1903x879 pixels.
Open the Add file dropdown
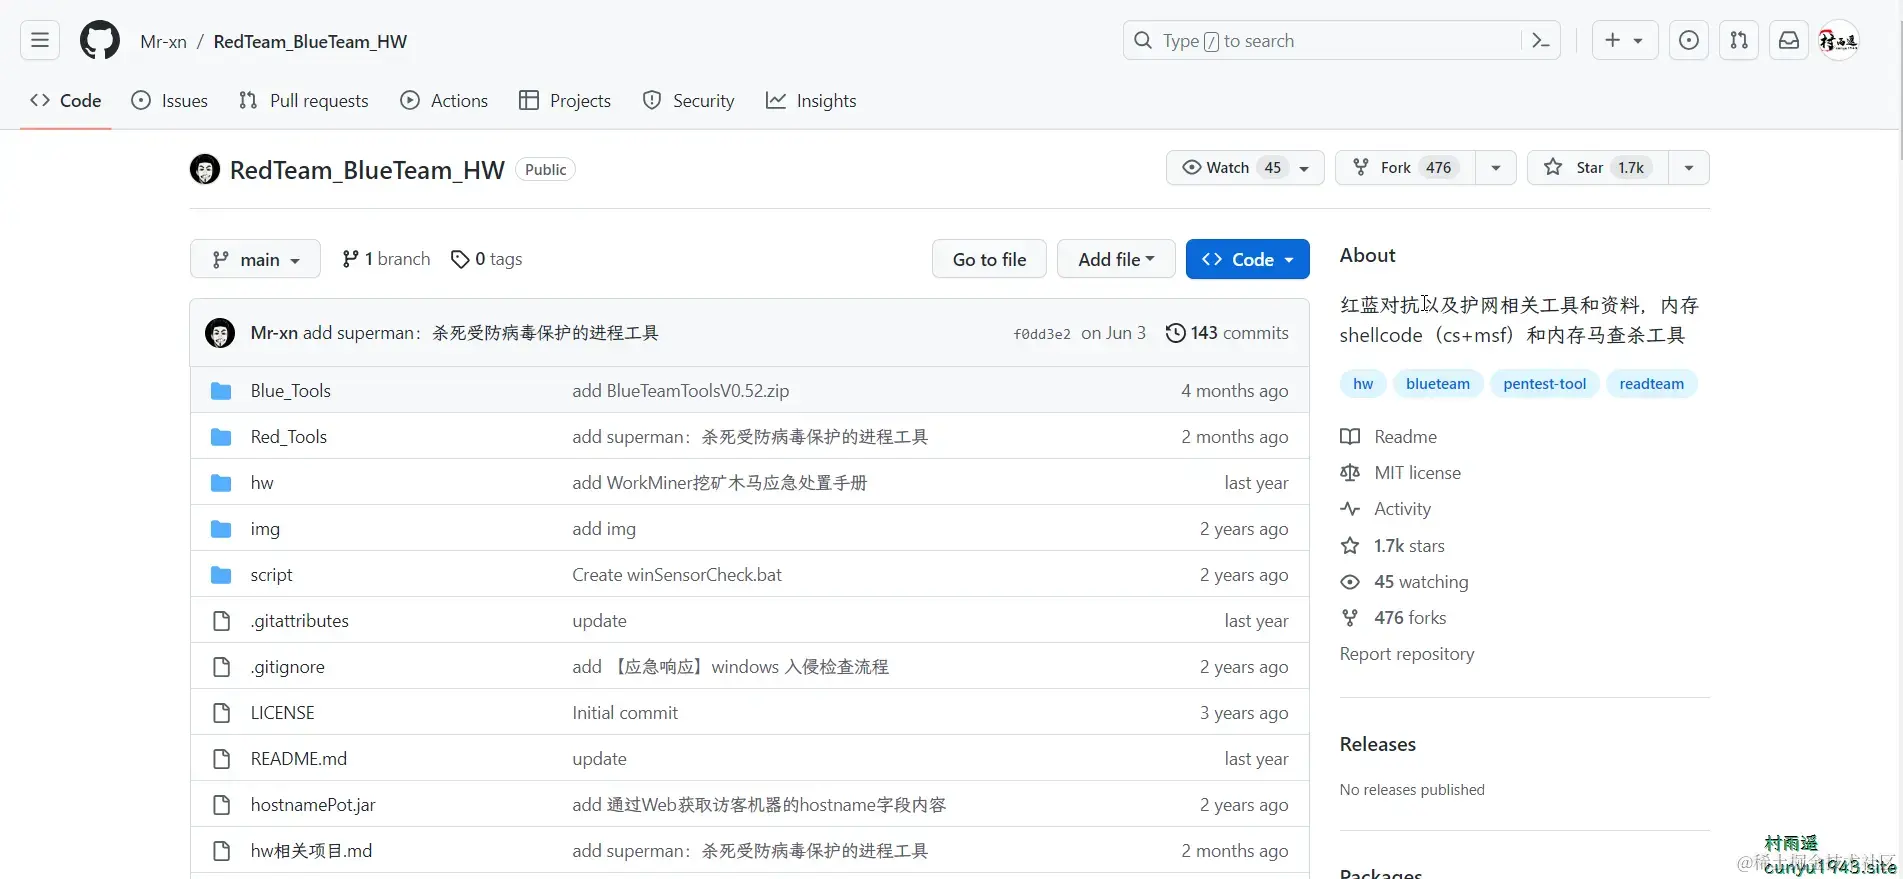pos(1116,259)
